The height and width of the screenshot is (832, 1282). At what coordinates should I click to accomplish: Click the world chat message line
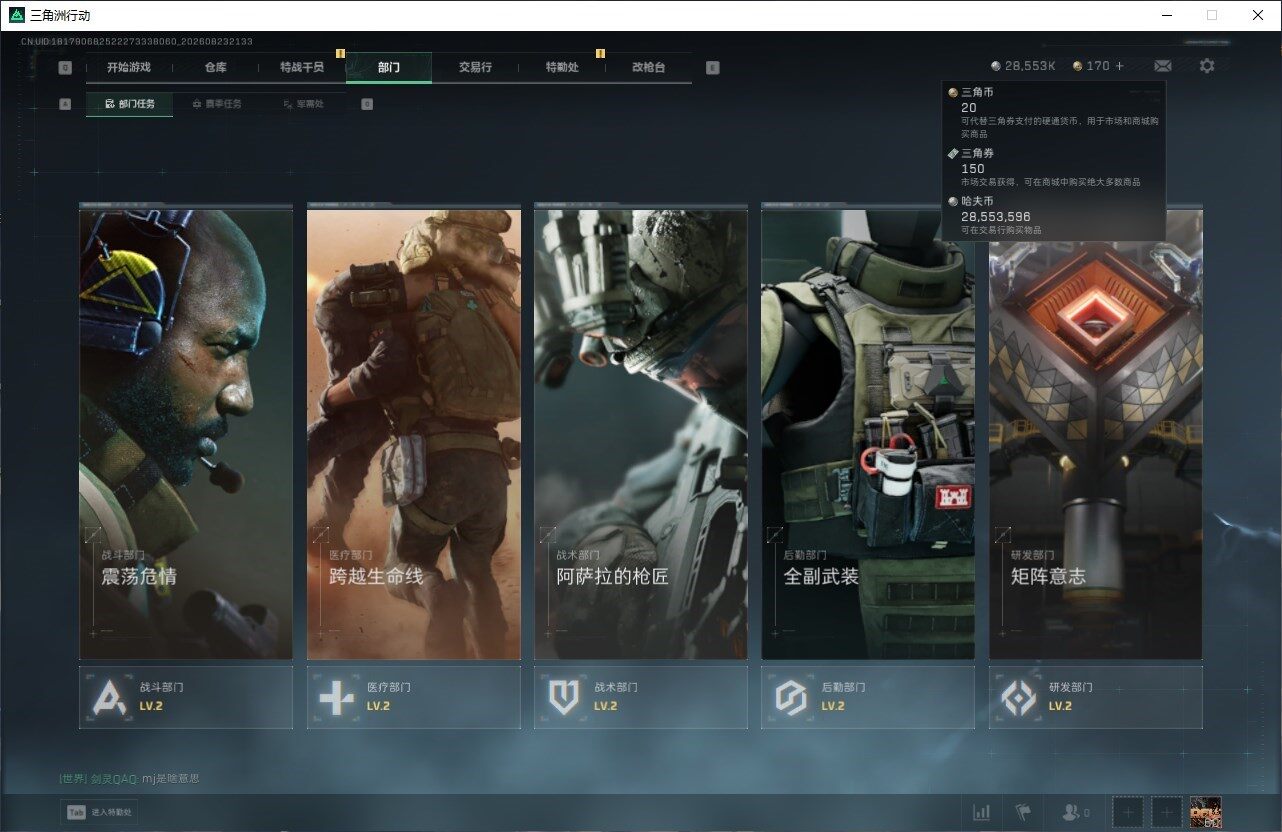(129, 778)
